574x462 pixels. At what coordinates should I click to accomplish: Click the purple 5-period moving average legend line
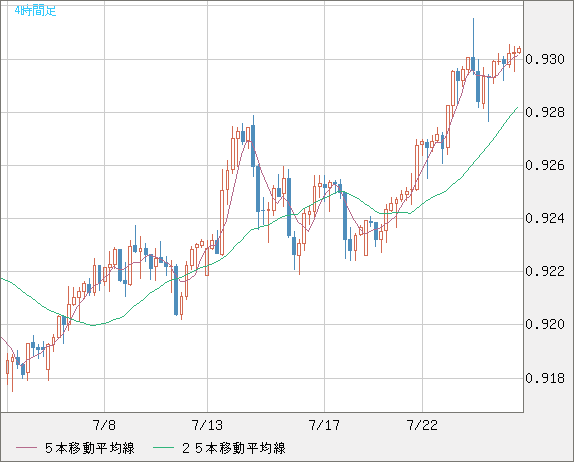point(26,448)
